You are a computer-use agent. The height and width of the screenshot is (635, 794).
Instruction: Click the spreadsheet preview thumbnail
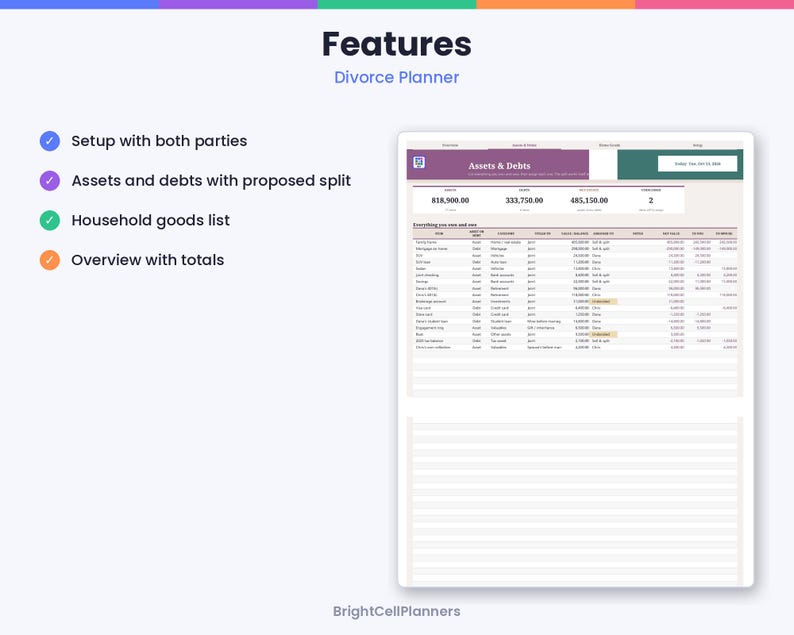pyautogui.click(x=576, y=360)
